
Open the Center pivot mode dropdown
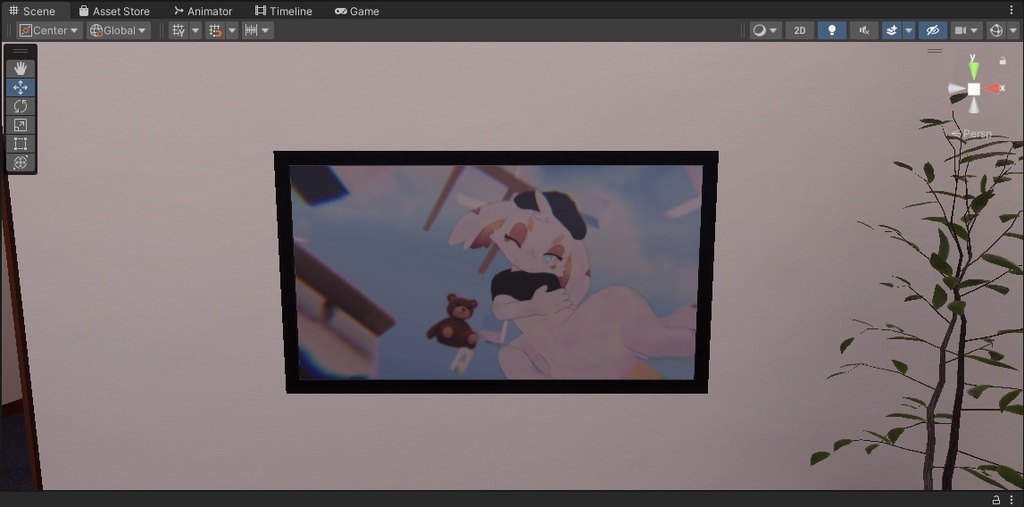tap(49, 30)
